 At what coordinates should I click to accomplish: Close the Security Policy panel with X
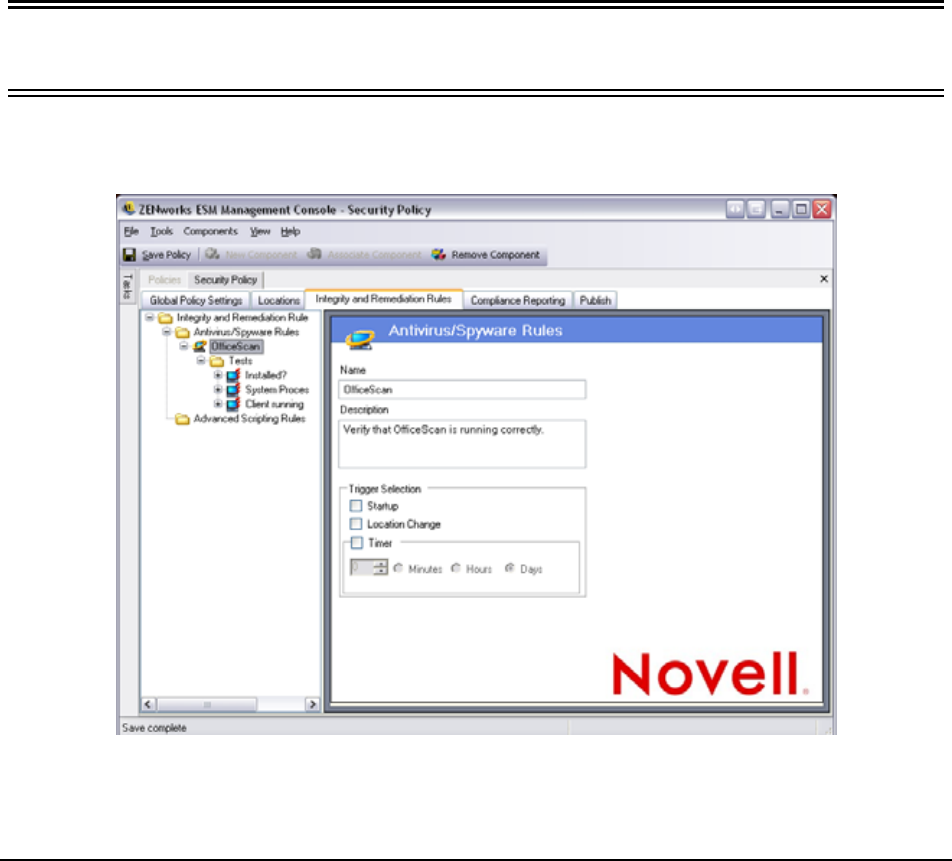(x=824, y=279)
